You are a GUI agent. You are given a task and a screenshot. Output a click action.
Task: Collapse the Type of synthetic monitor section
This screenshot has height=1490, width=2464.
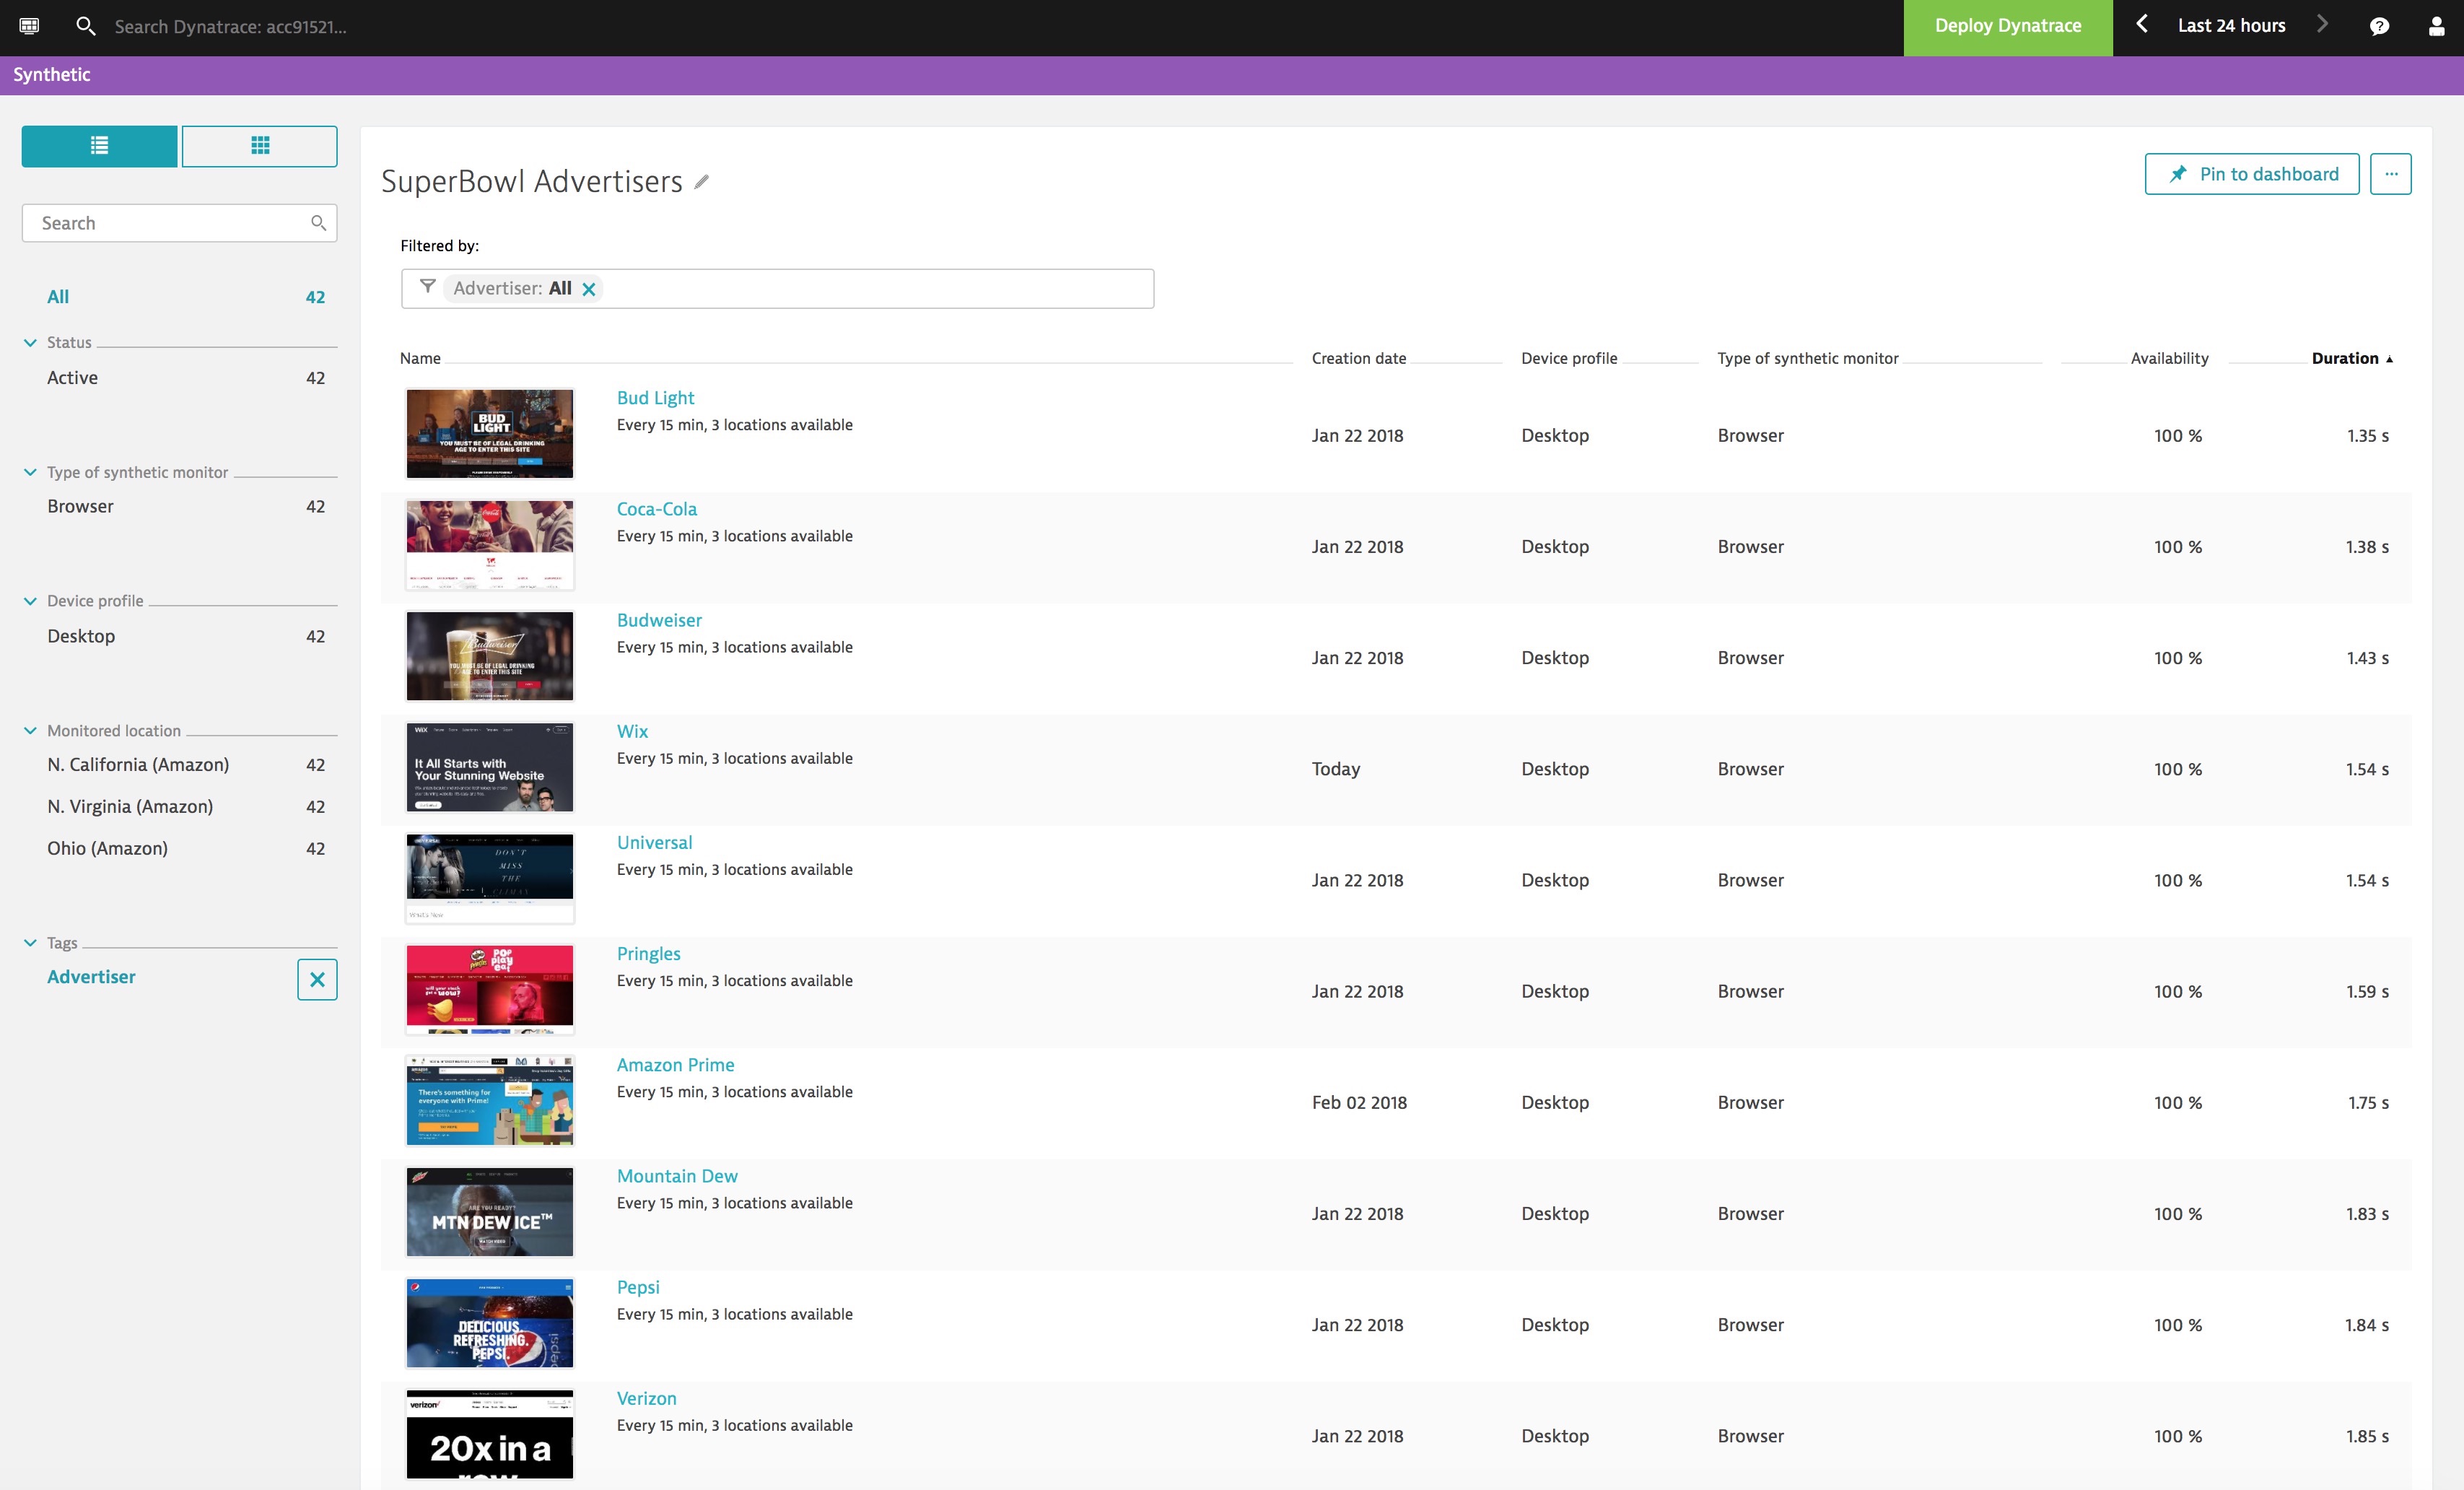click(x=30, y=472)
